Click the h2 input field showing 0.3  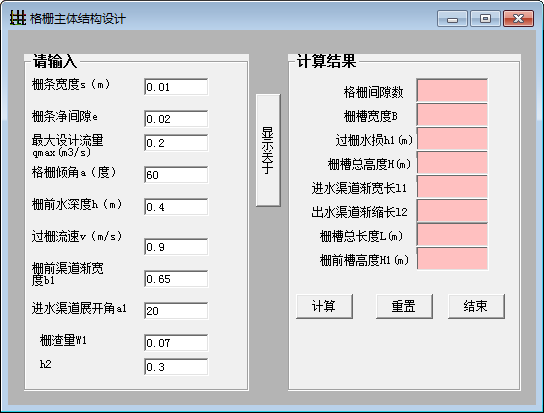(x=176, y=367)
